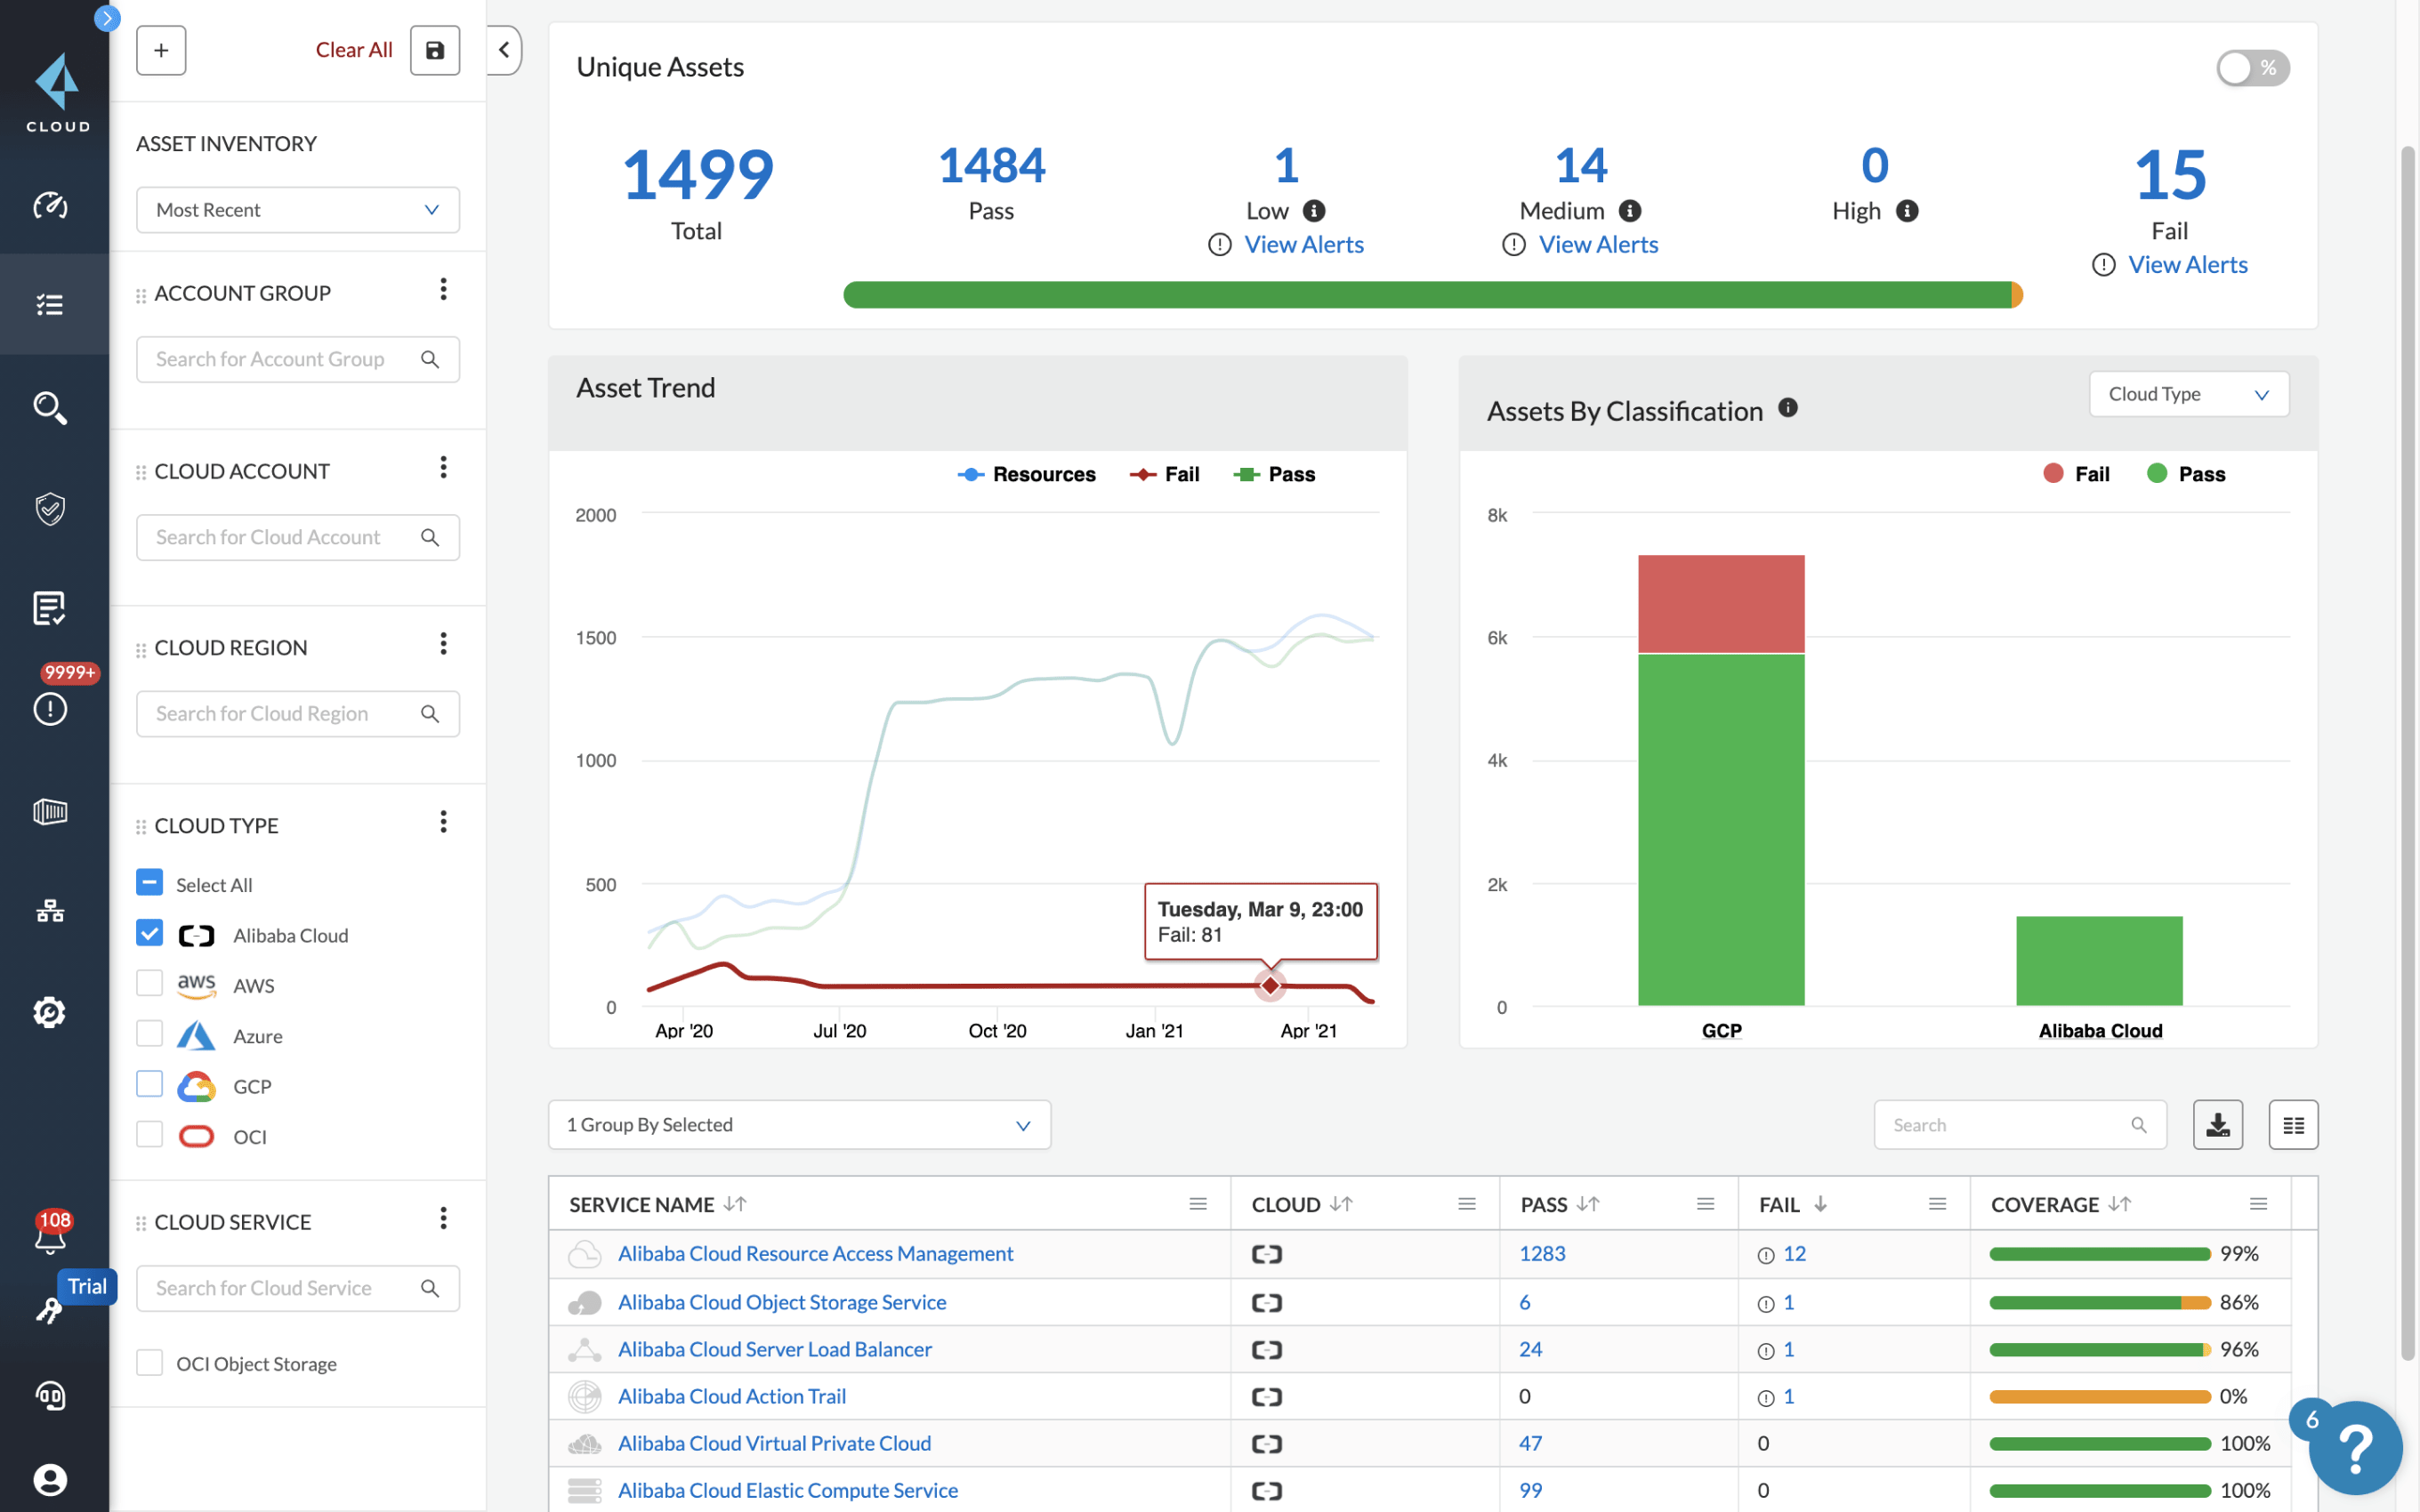Click the Clear All link

[x=353, y=50]
